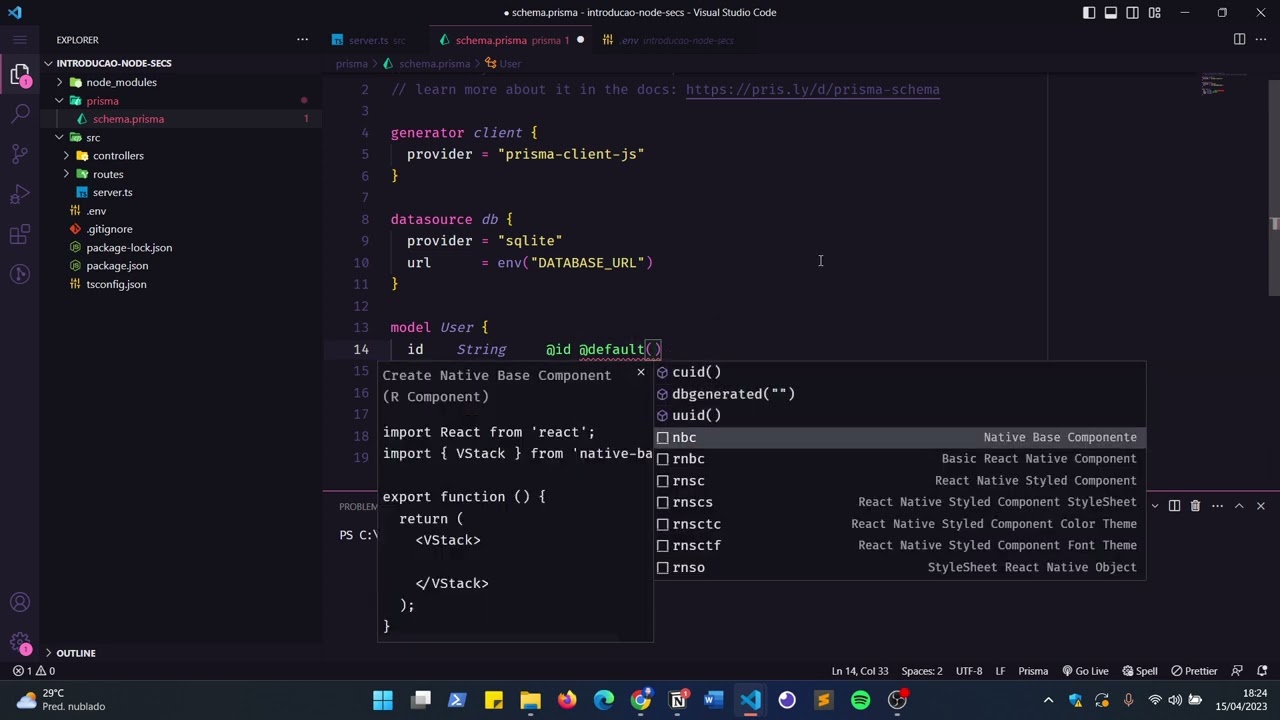Open the Run and Debug view
1280x720 pixels.
pos(20,194)
